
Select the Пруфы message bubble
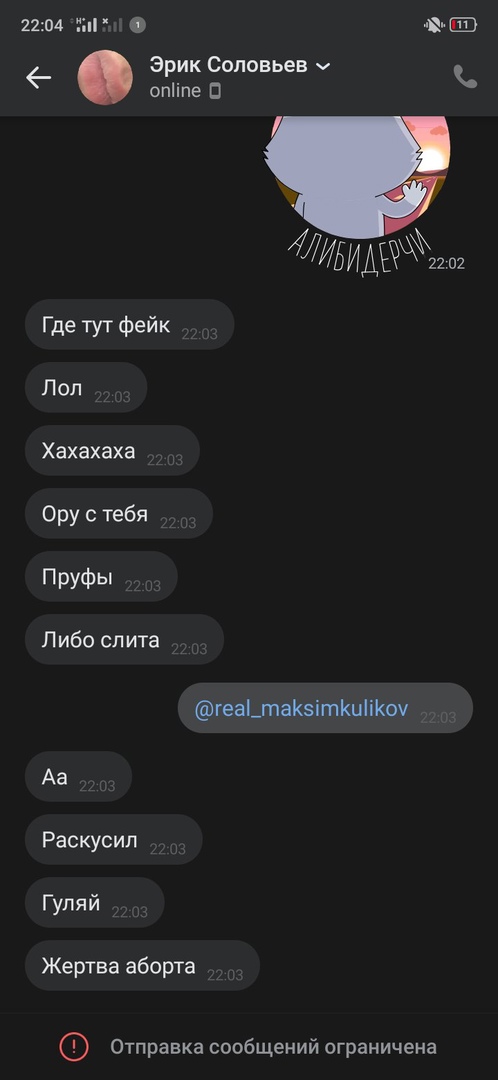[x=101, y=577]
